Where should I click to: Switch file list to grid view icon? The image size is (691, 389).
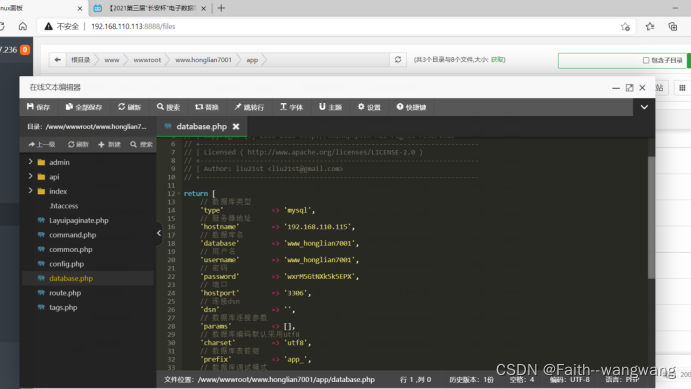682,88
